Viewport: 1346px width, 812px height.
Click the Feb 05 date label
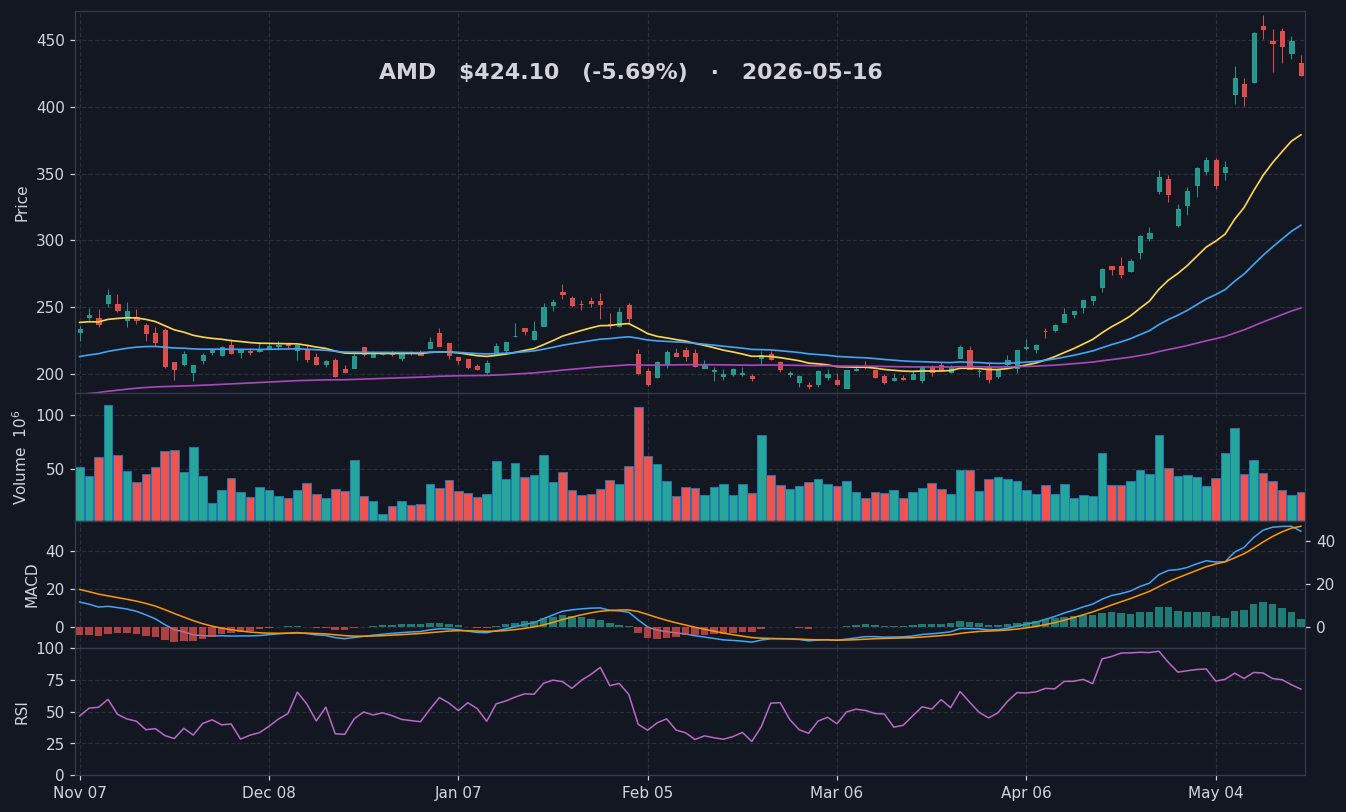648,793
